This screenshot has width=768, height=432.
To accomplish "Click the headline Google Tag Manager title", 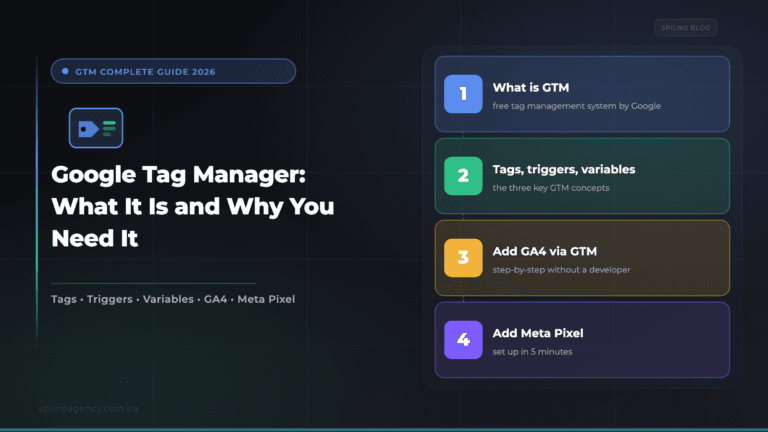I will pyautogui.click(x=192, y=206).
